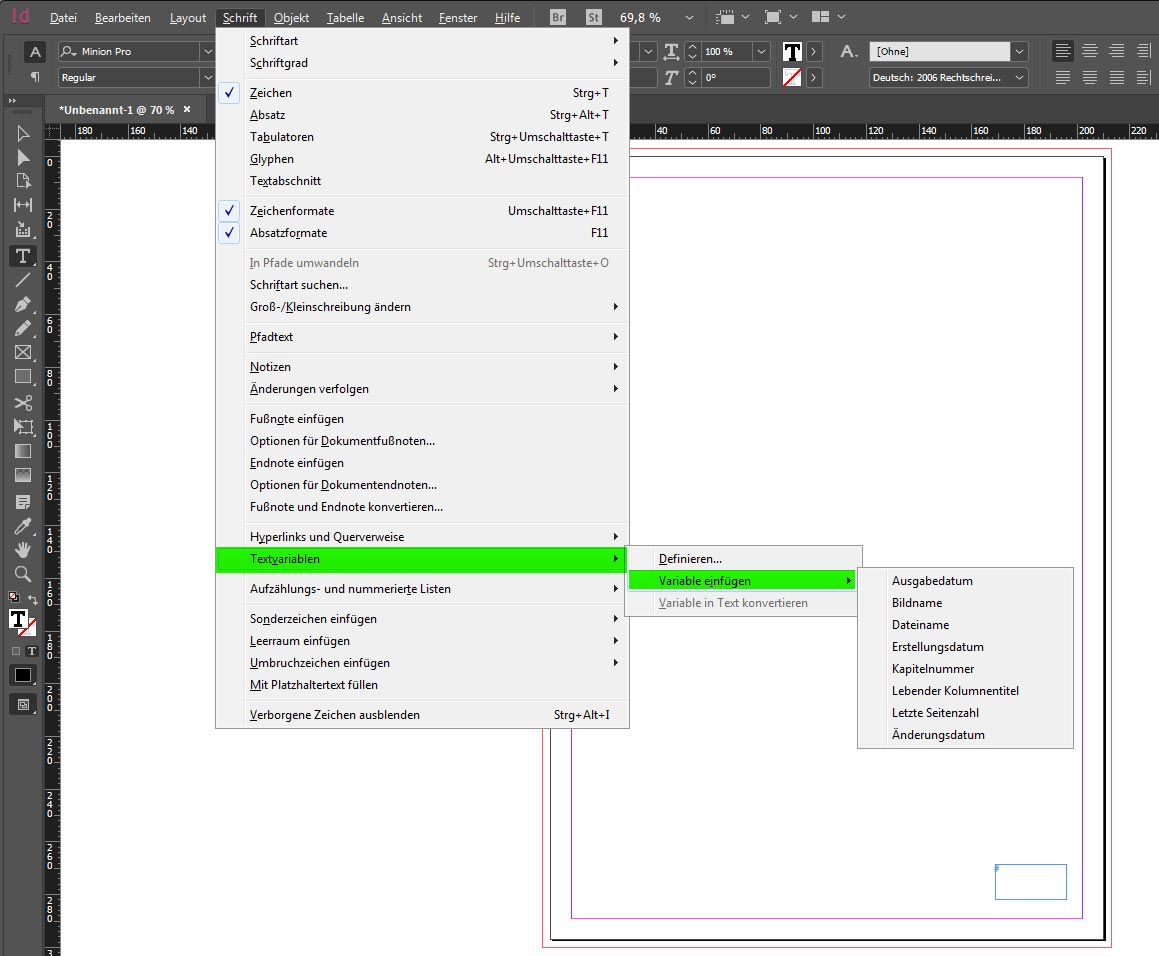Select the Page tool

click(x=23, y=181)
